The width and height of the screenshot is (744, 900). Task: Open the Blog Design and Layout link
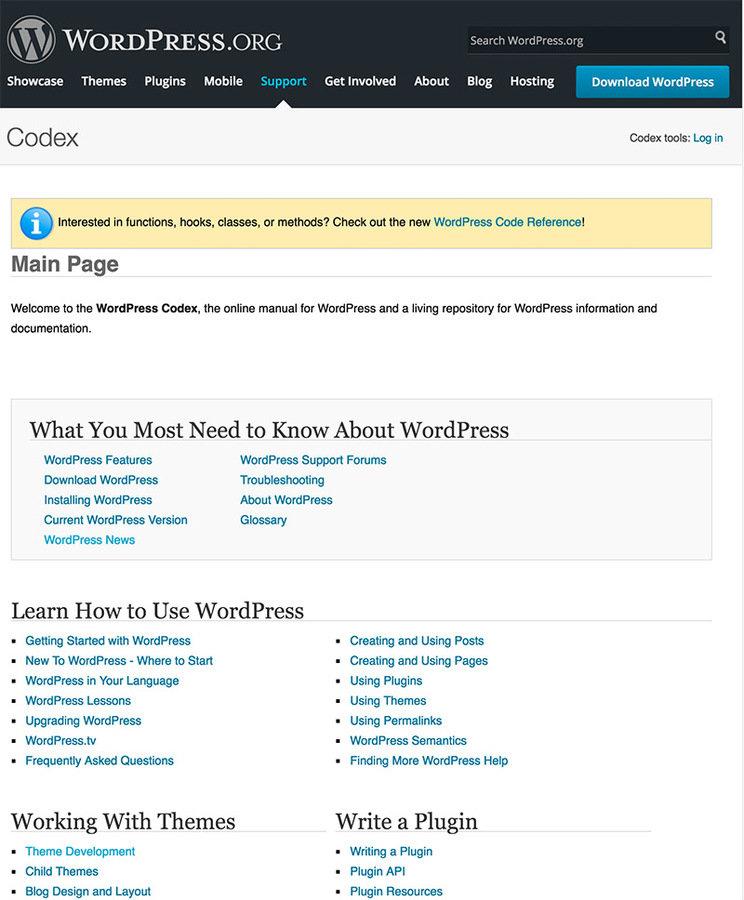tap(88, 891)
